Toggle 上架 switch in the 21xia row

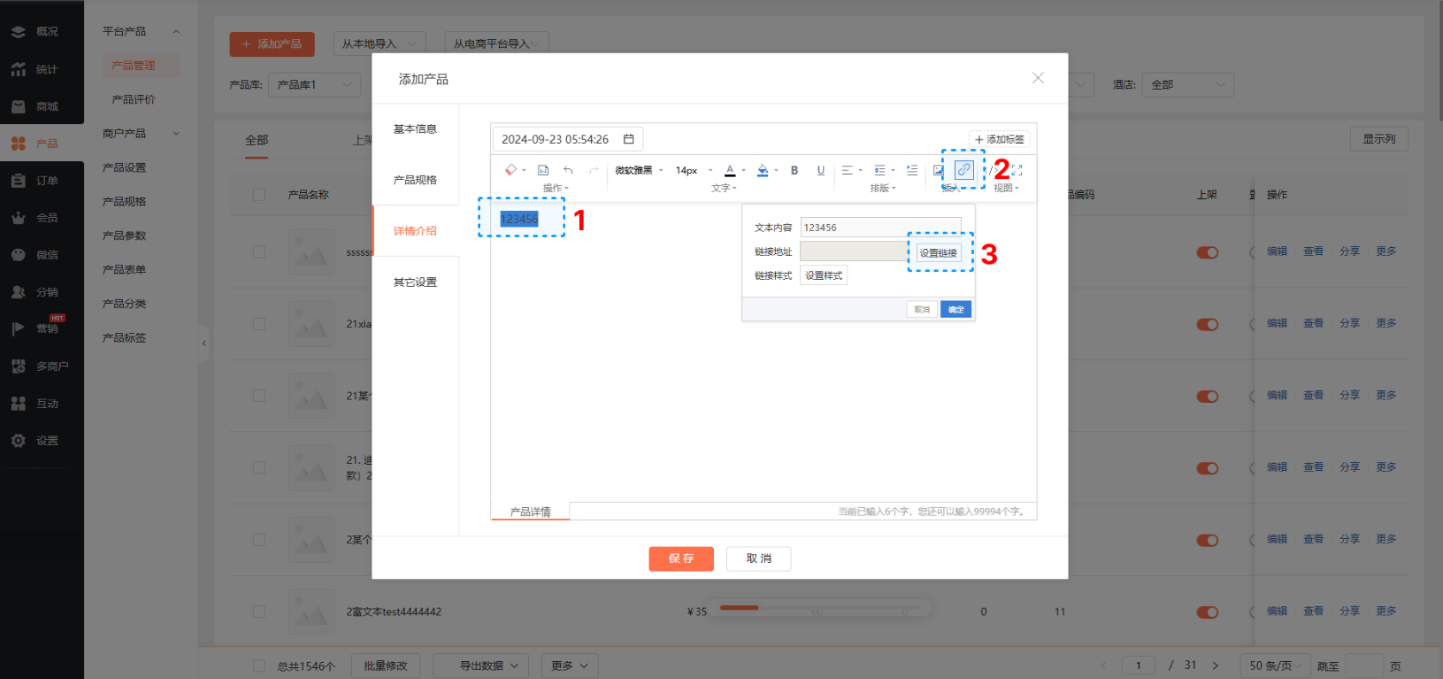coord(1207,324)
